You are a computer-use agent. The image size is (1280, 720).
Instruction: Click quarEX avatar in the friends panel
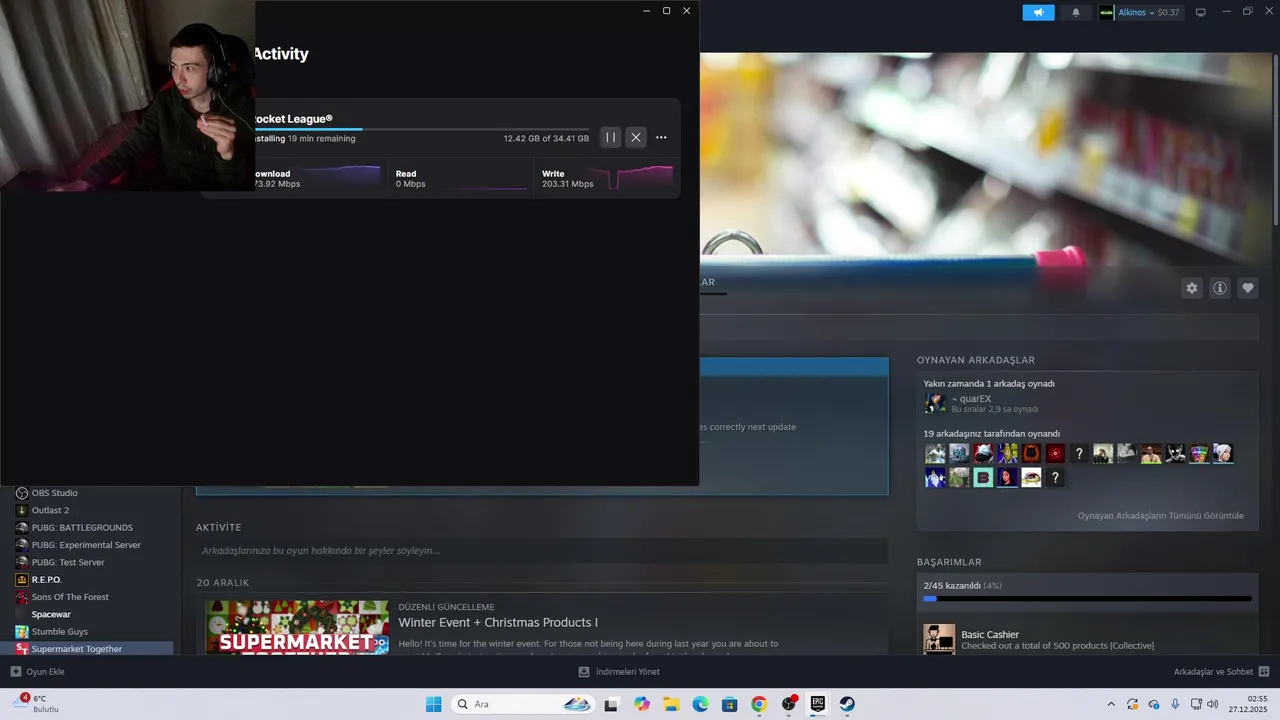click(x=935, y=403)
